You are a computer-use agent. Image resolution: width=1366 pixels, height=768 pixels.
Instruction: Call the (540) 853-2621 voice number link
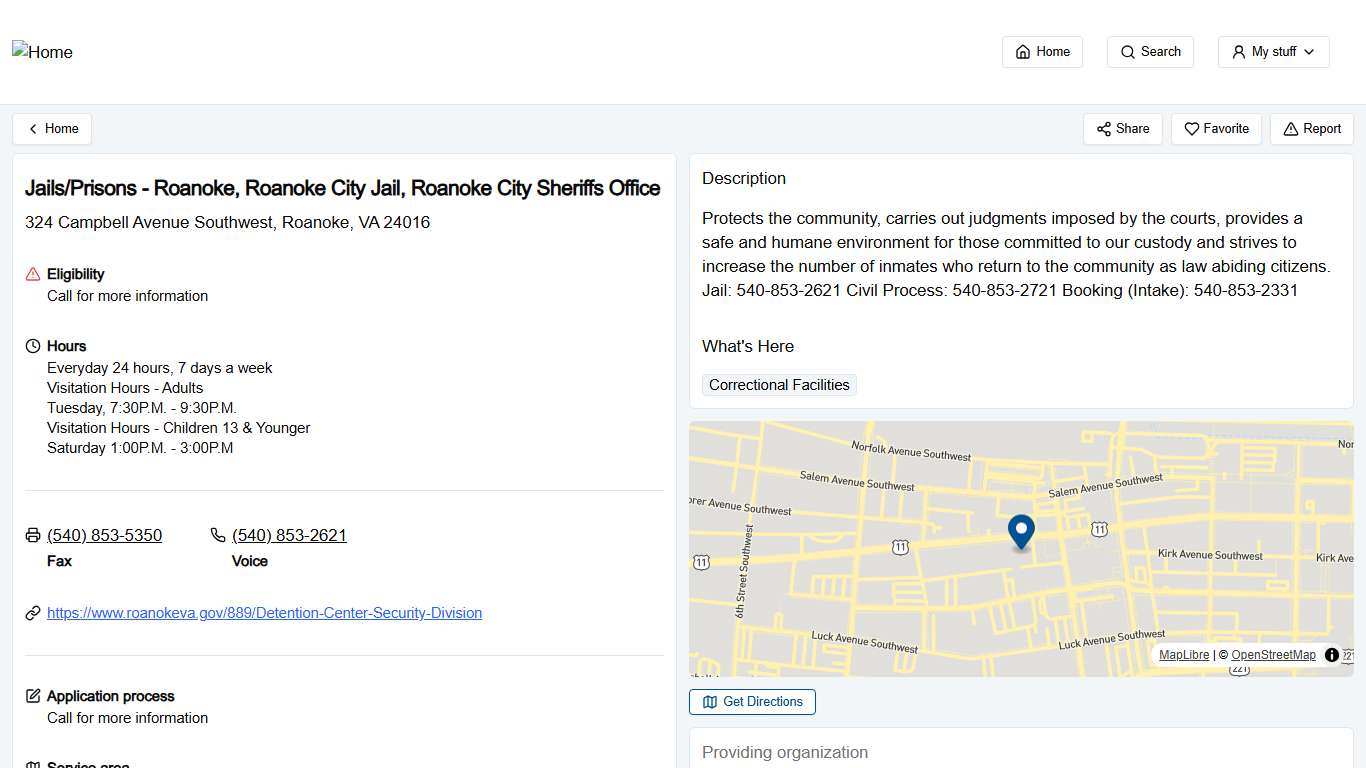tap(289, 535)
